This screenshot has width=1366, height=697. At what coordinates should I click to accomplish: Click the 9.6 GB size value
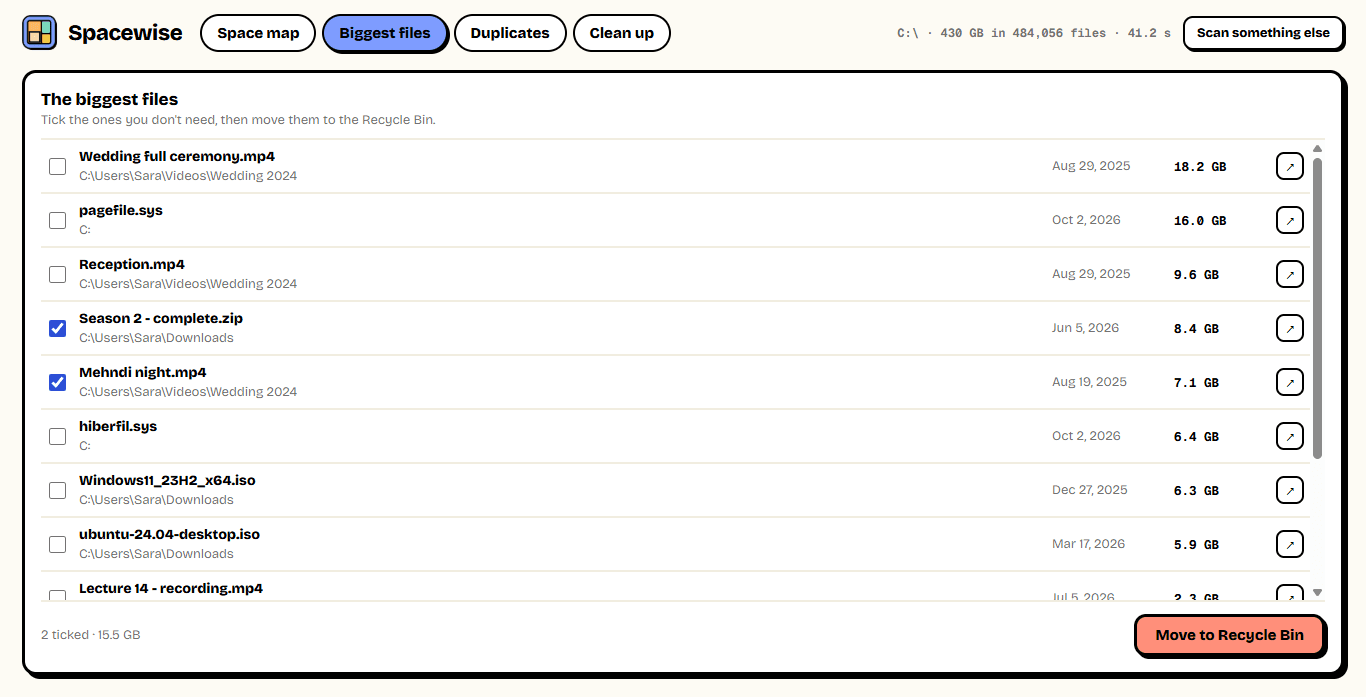point(1196,275)
